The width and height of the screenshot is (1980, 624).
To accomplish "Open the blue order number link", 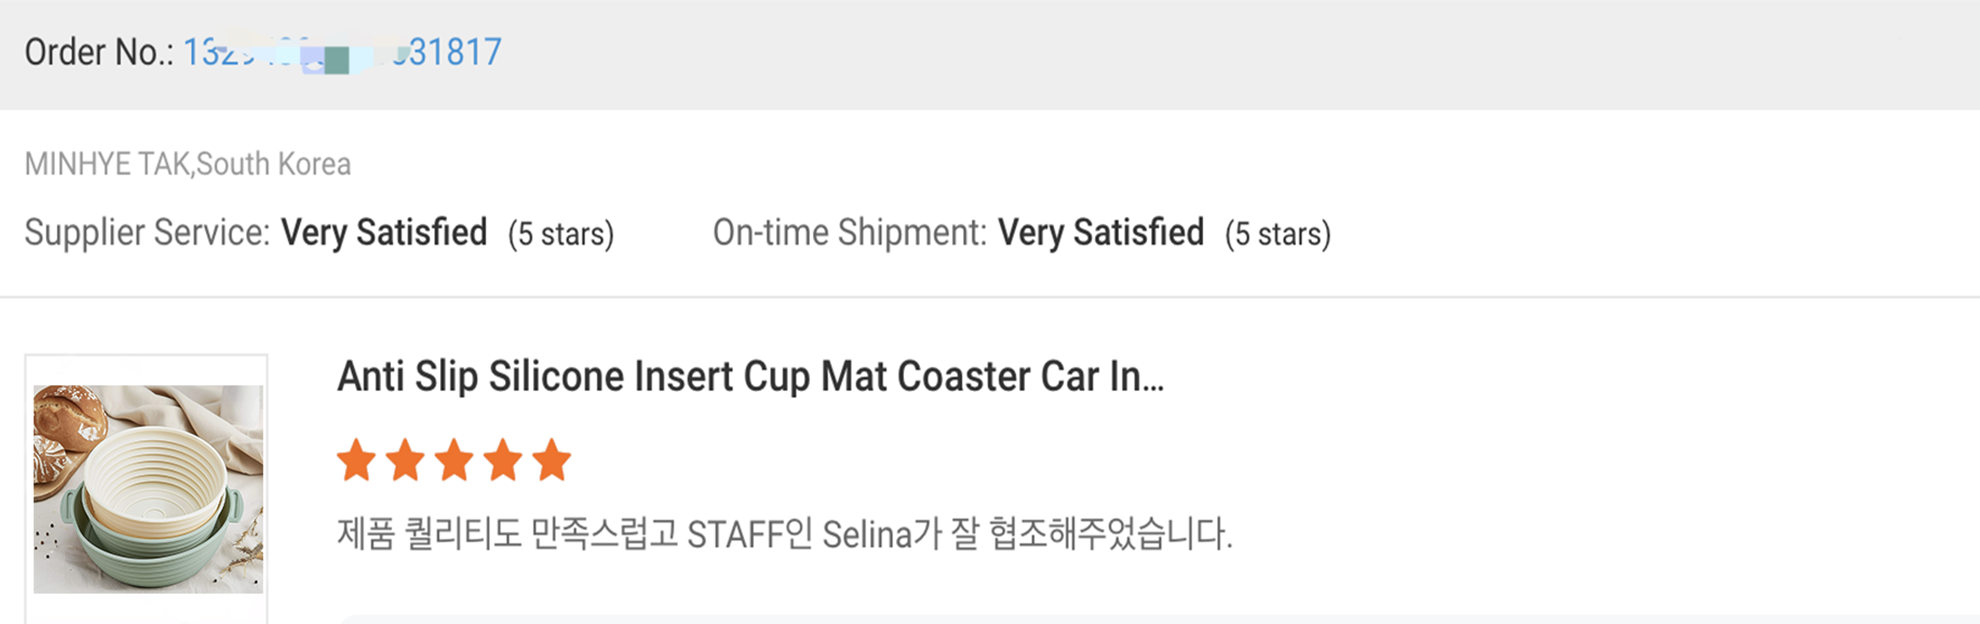I will pyautogui.click(x=342, y=52).
